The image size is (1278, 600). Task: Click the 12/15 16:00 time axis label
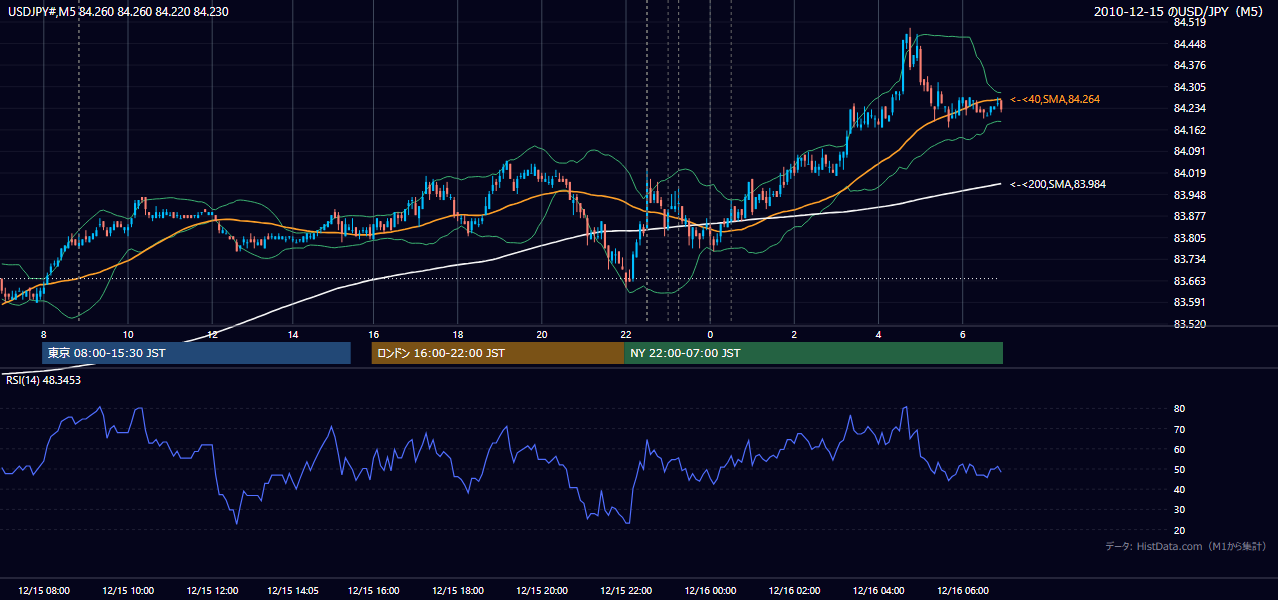tap(376, 591)
